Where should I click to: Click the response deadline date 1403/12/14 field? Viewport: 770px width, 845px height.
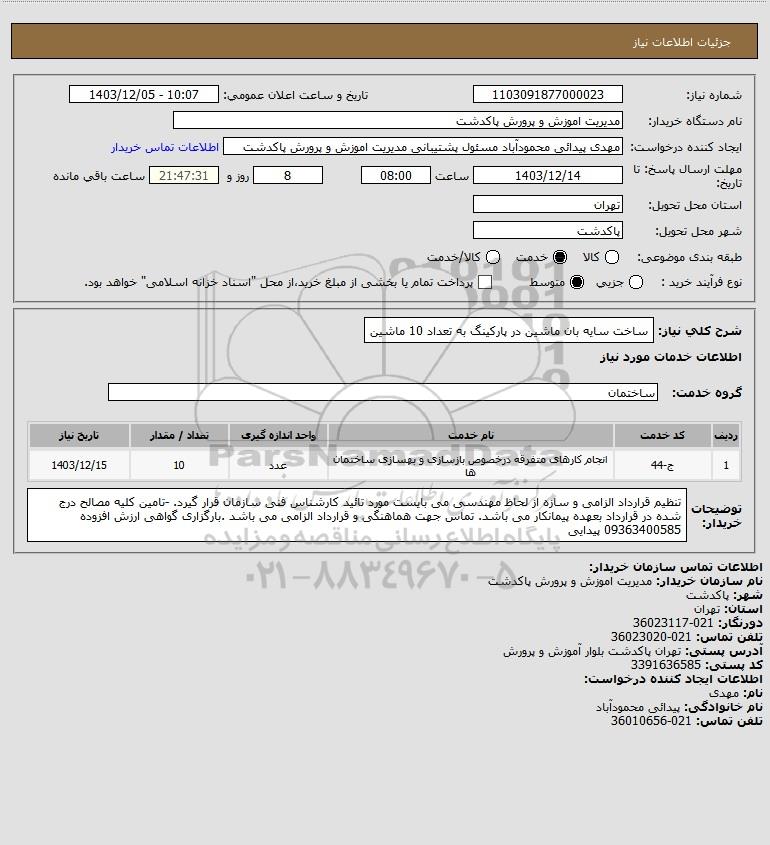pyautogui.click(x=547, y=176)
